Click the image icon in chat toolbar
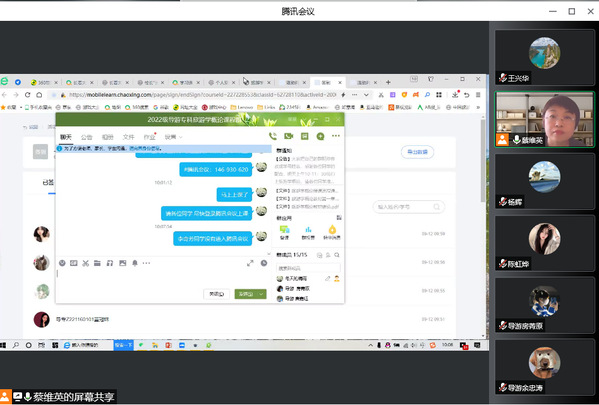Screen dimensions: 599x405 click(123, 263)
